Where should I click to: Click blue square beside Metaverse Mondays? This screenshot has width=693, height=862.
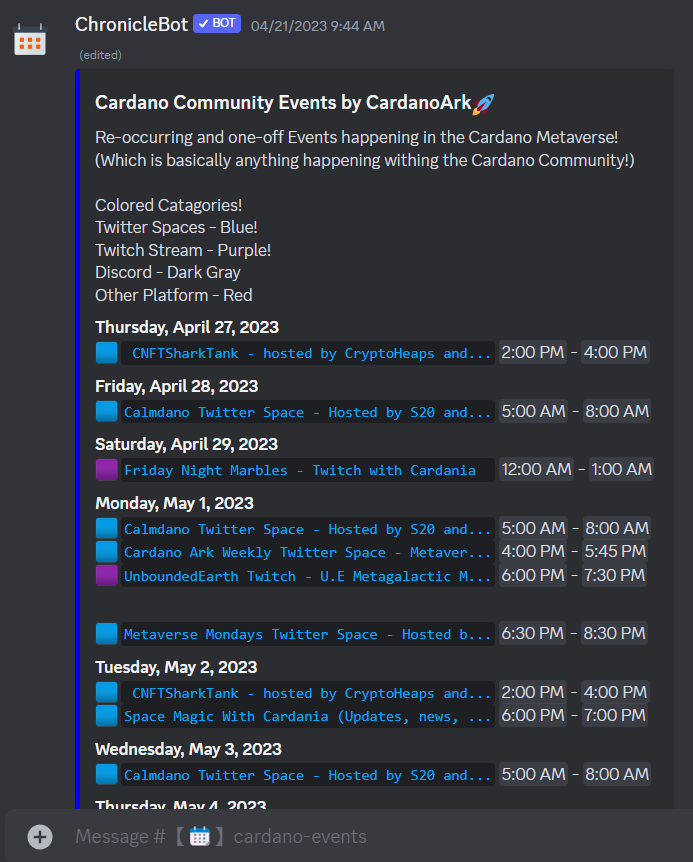pos(107,633)
